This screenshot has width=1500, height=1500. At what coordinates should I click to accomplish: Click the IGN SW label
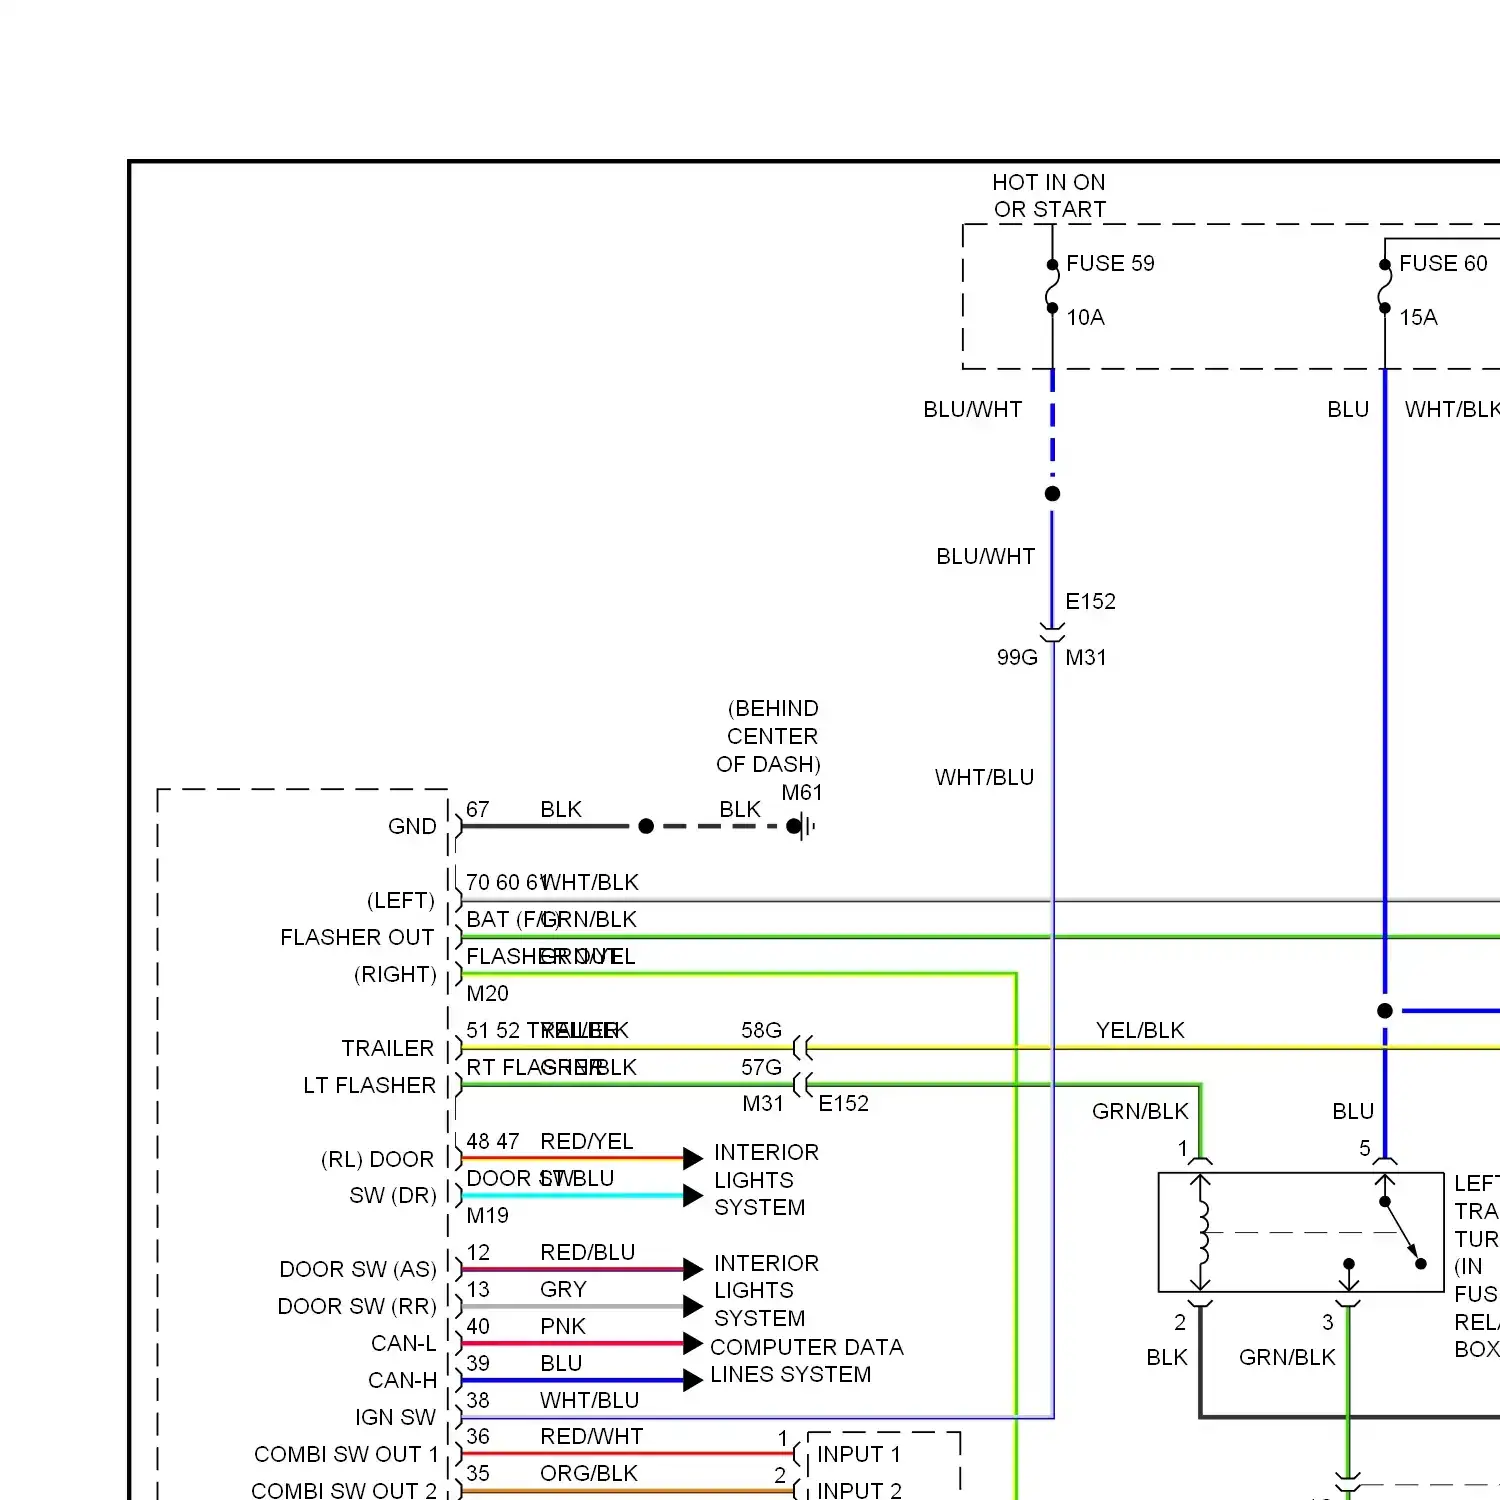click(x=395, y=1417)
